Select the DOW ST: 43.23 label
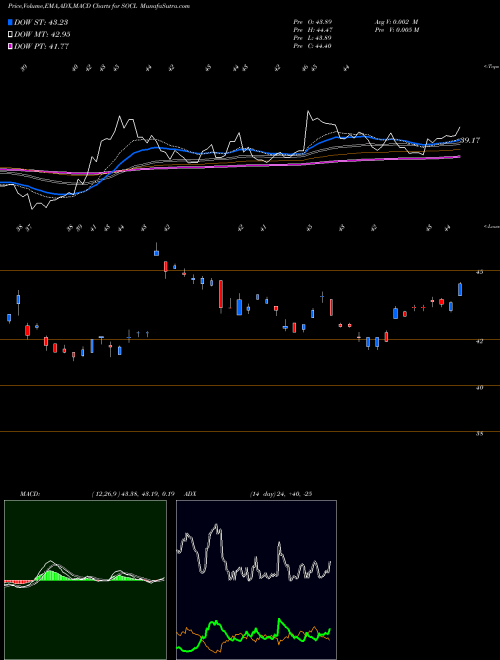Screen dimensions: 500x660 (x=41, y=22)
